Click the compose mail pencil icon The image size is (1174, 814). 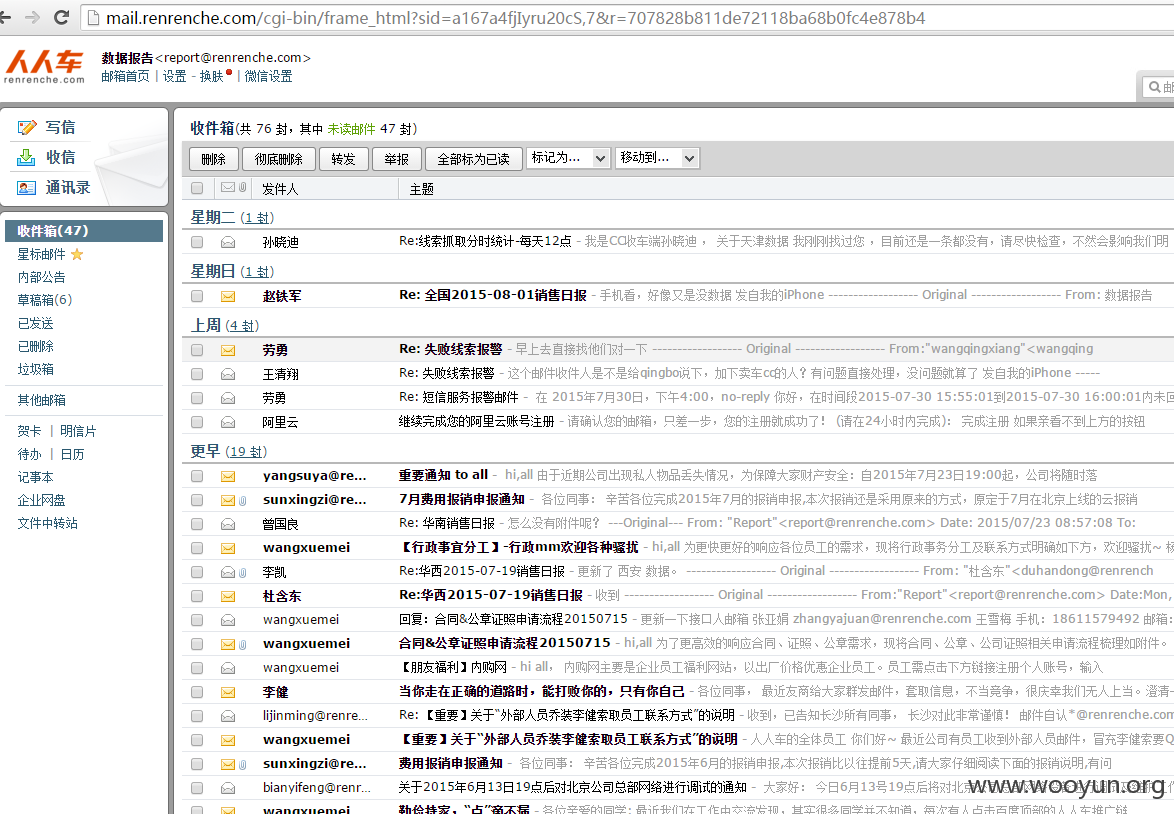[x=27, y=127]
